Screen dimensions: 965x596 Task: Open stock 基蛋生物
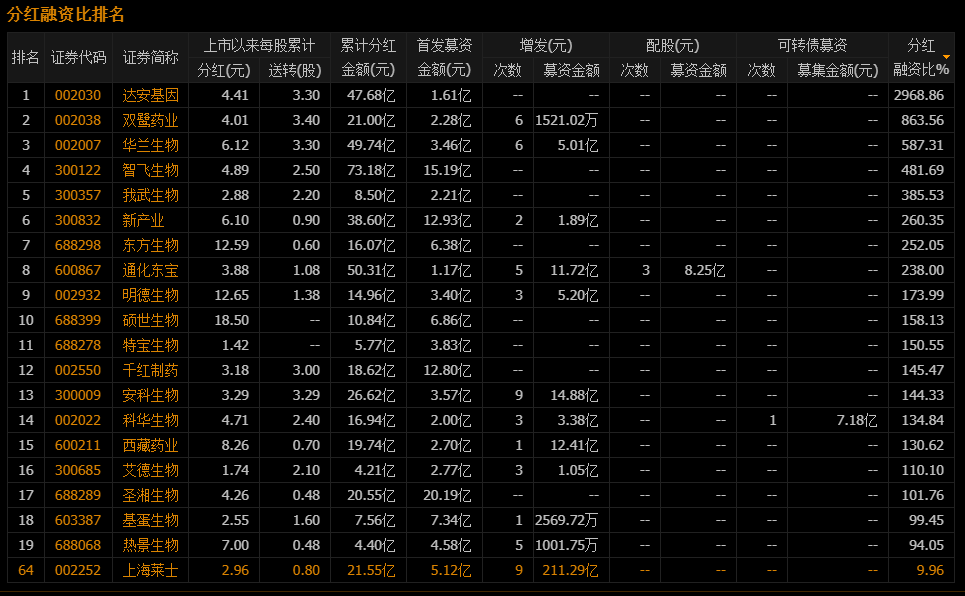click(x=150, y=520)
